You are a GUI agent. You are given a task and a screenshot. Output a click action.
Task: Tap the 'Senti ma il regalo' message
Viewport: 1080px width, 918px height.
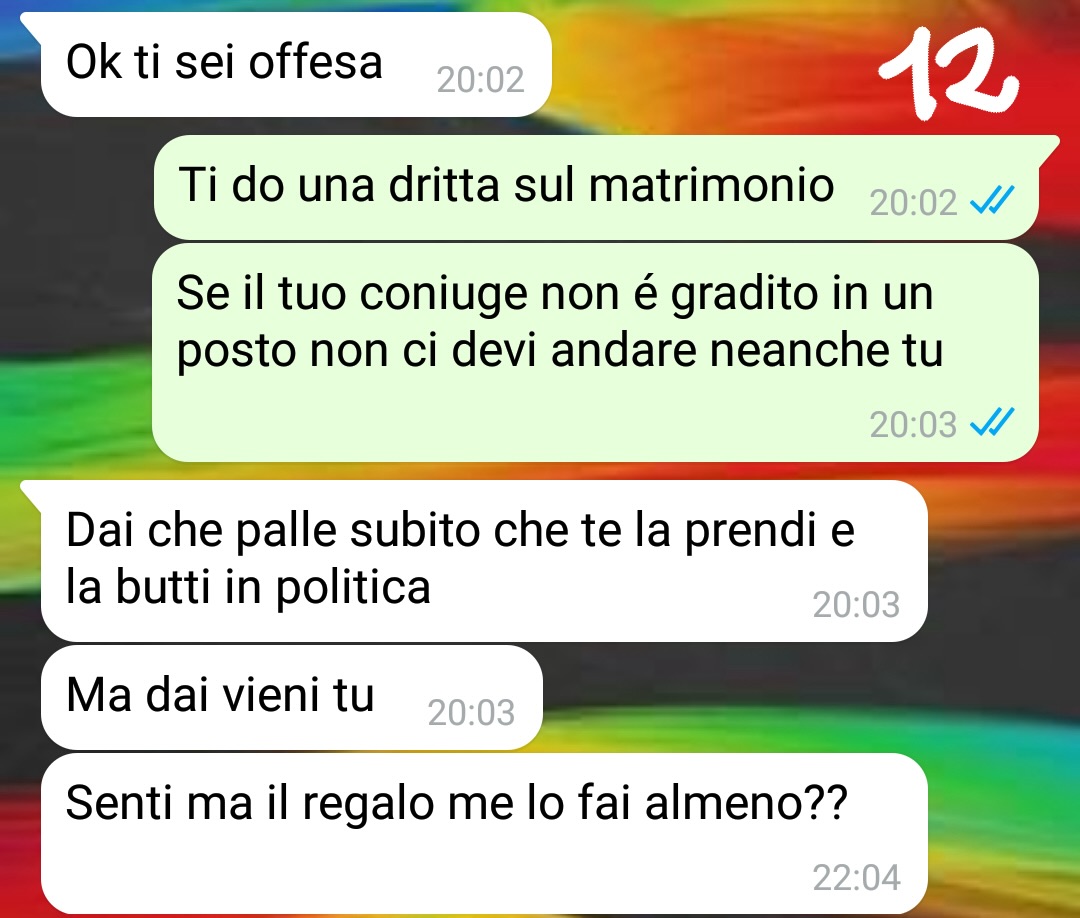pos(484,834)
